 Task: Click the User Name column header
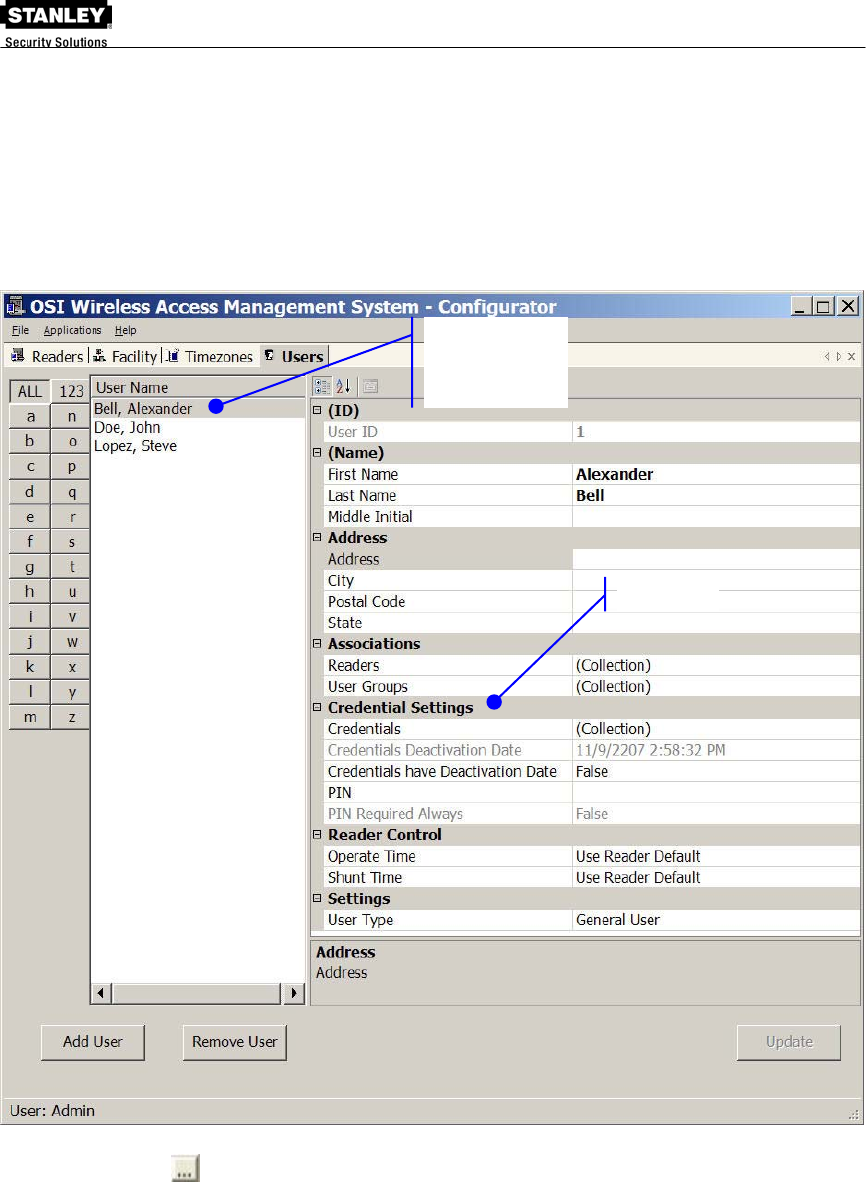[x=198, y=387]
